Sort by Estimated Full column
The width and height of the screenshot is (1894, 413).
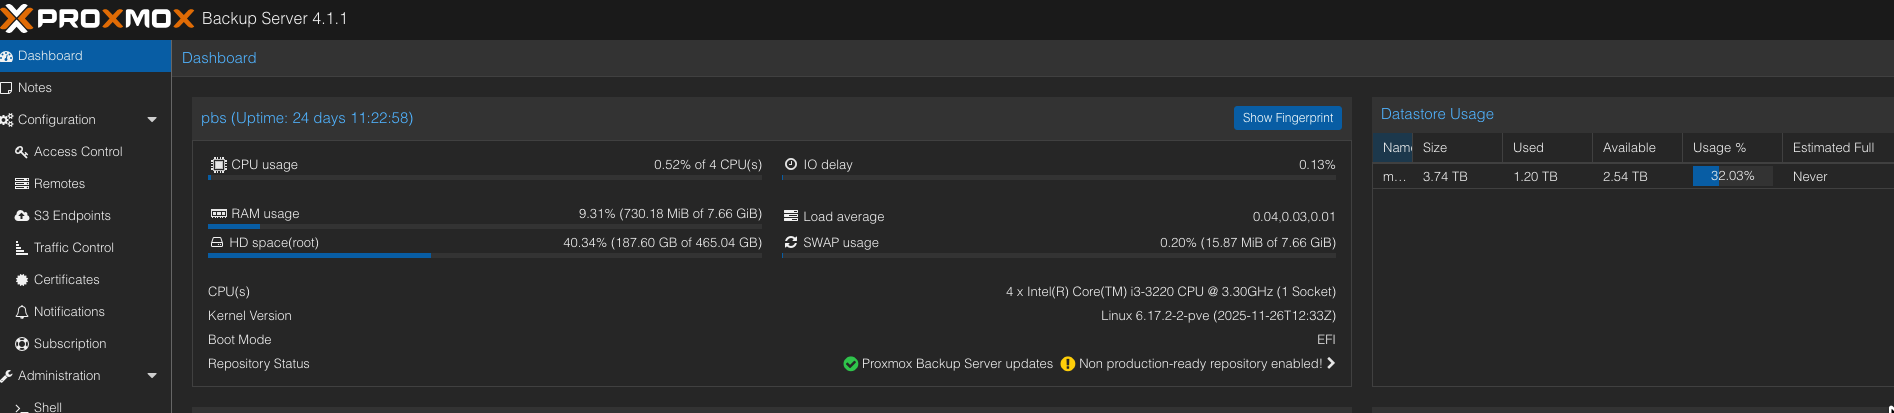click(1838, 148)
